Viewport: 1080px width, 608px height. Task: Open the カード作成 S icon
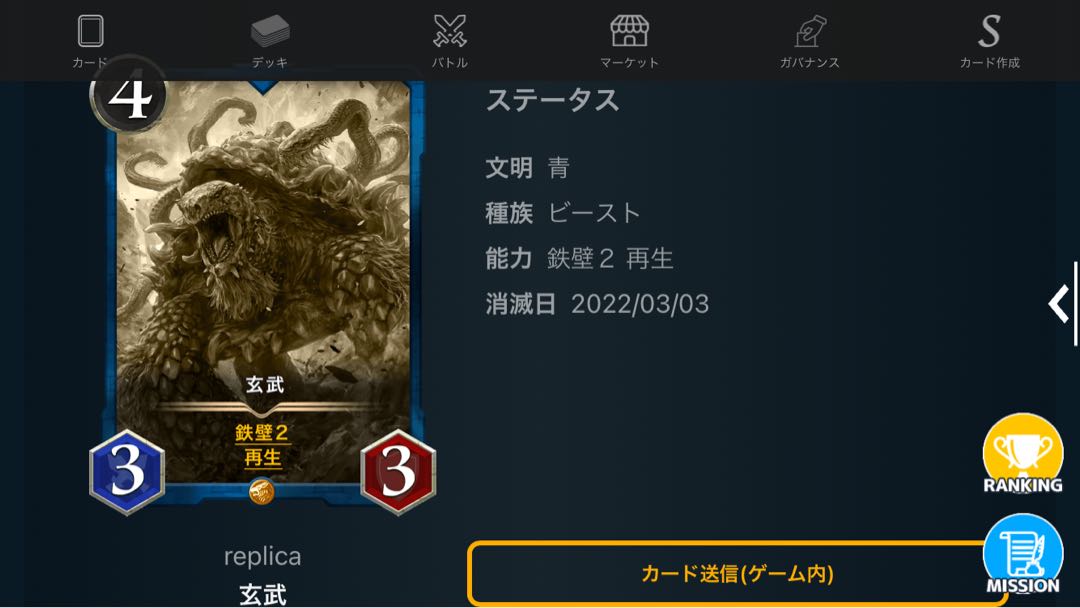pyautogui.click(x=990, y=31)
